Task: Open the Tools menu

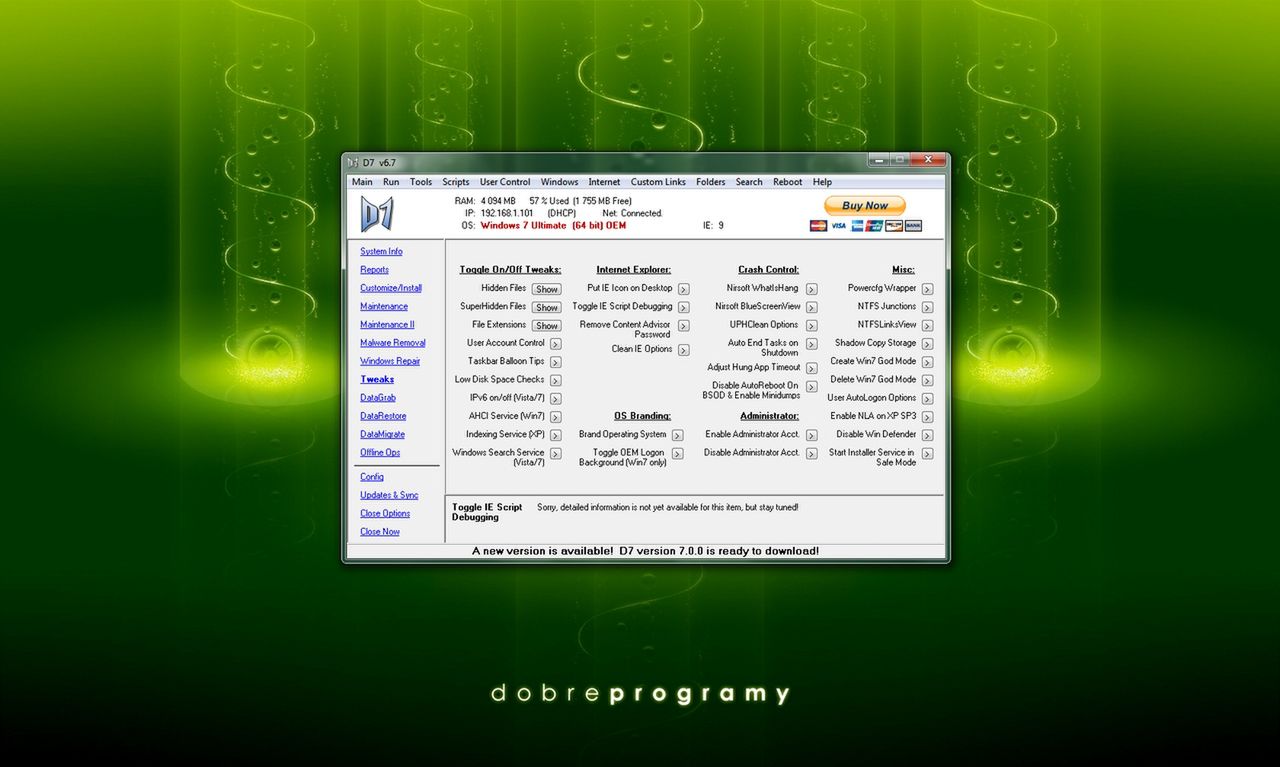Action: [x=421, y=182]
